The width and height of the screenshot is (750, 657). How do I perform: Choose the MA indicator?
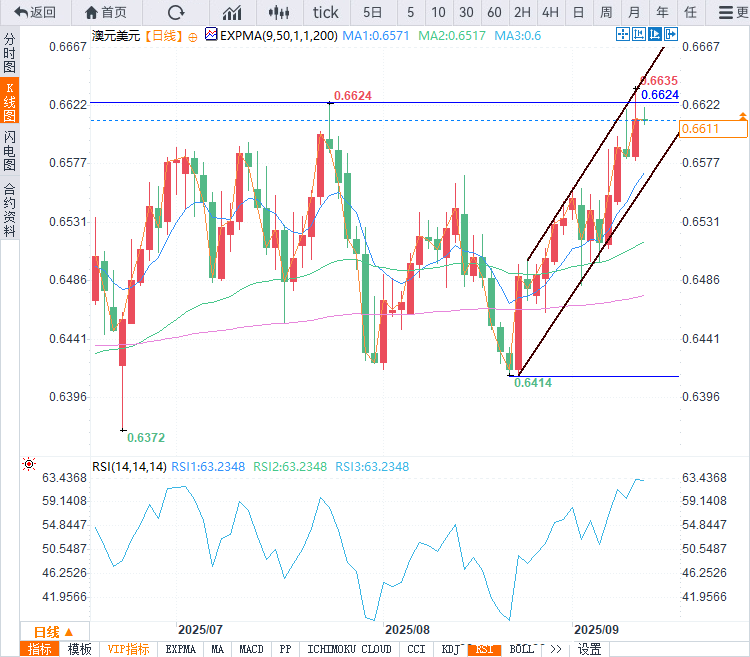point(218,649)
